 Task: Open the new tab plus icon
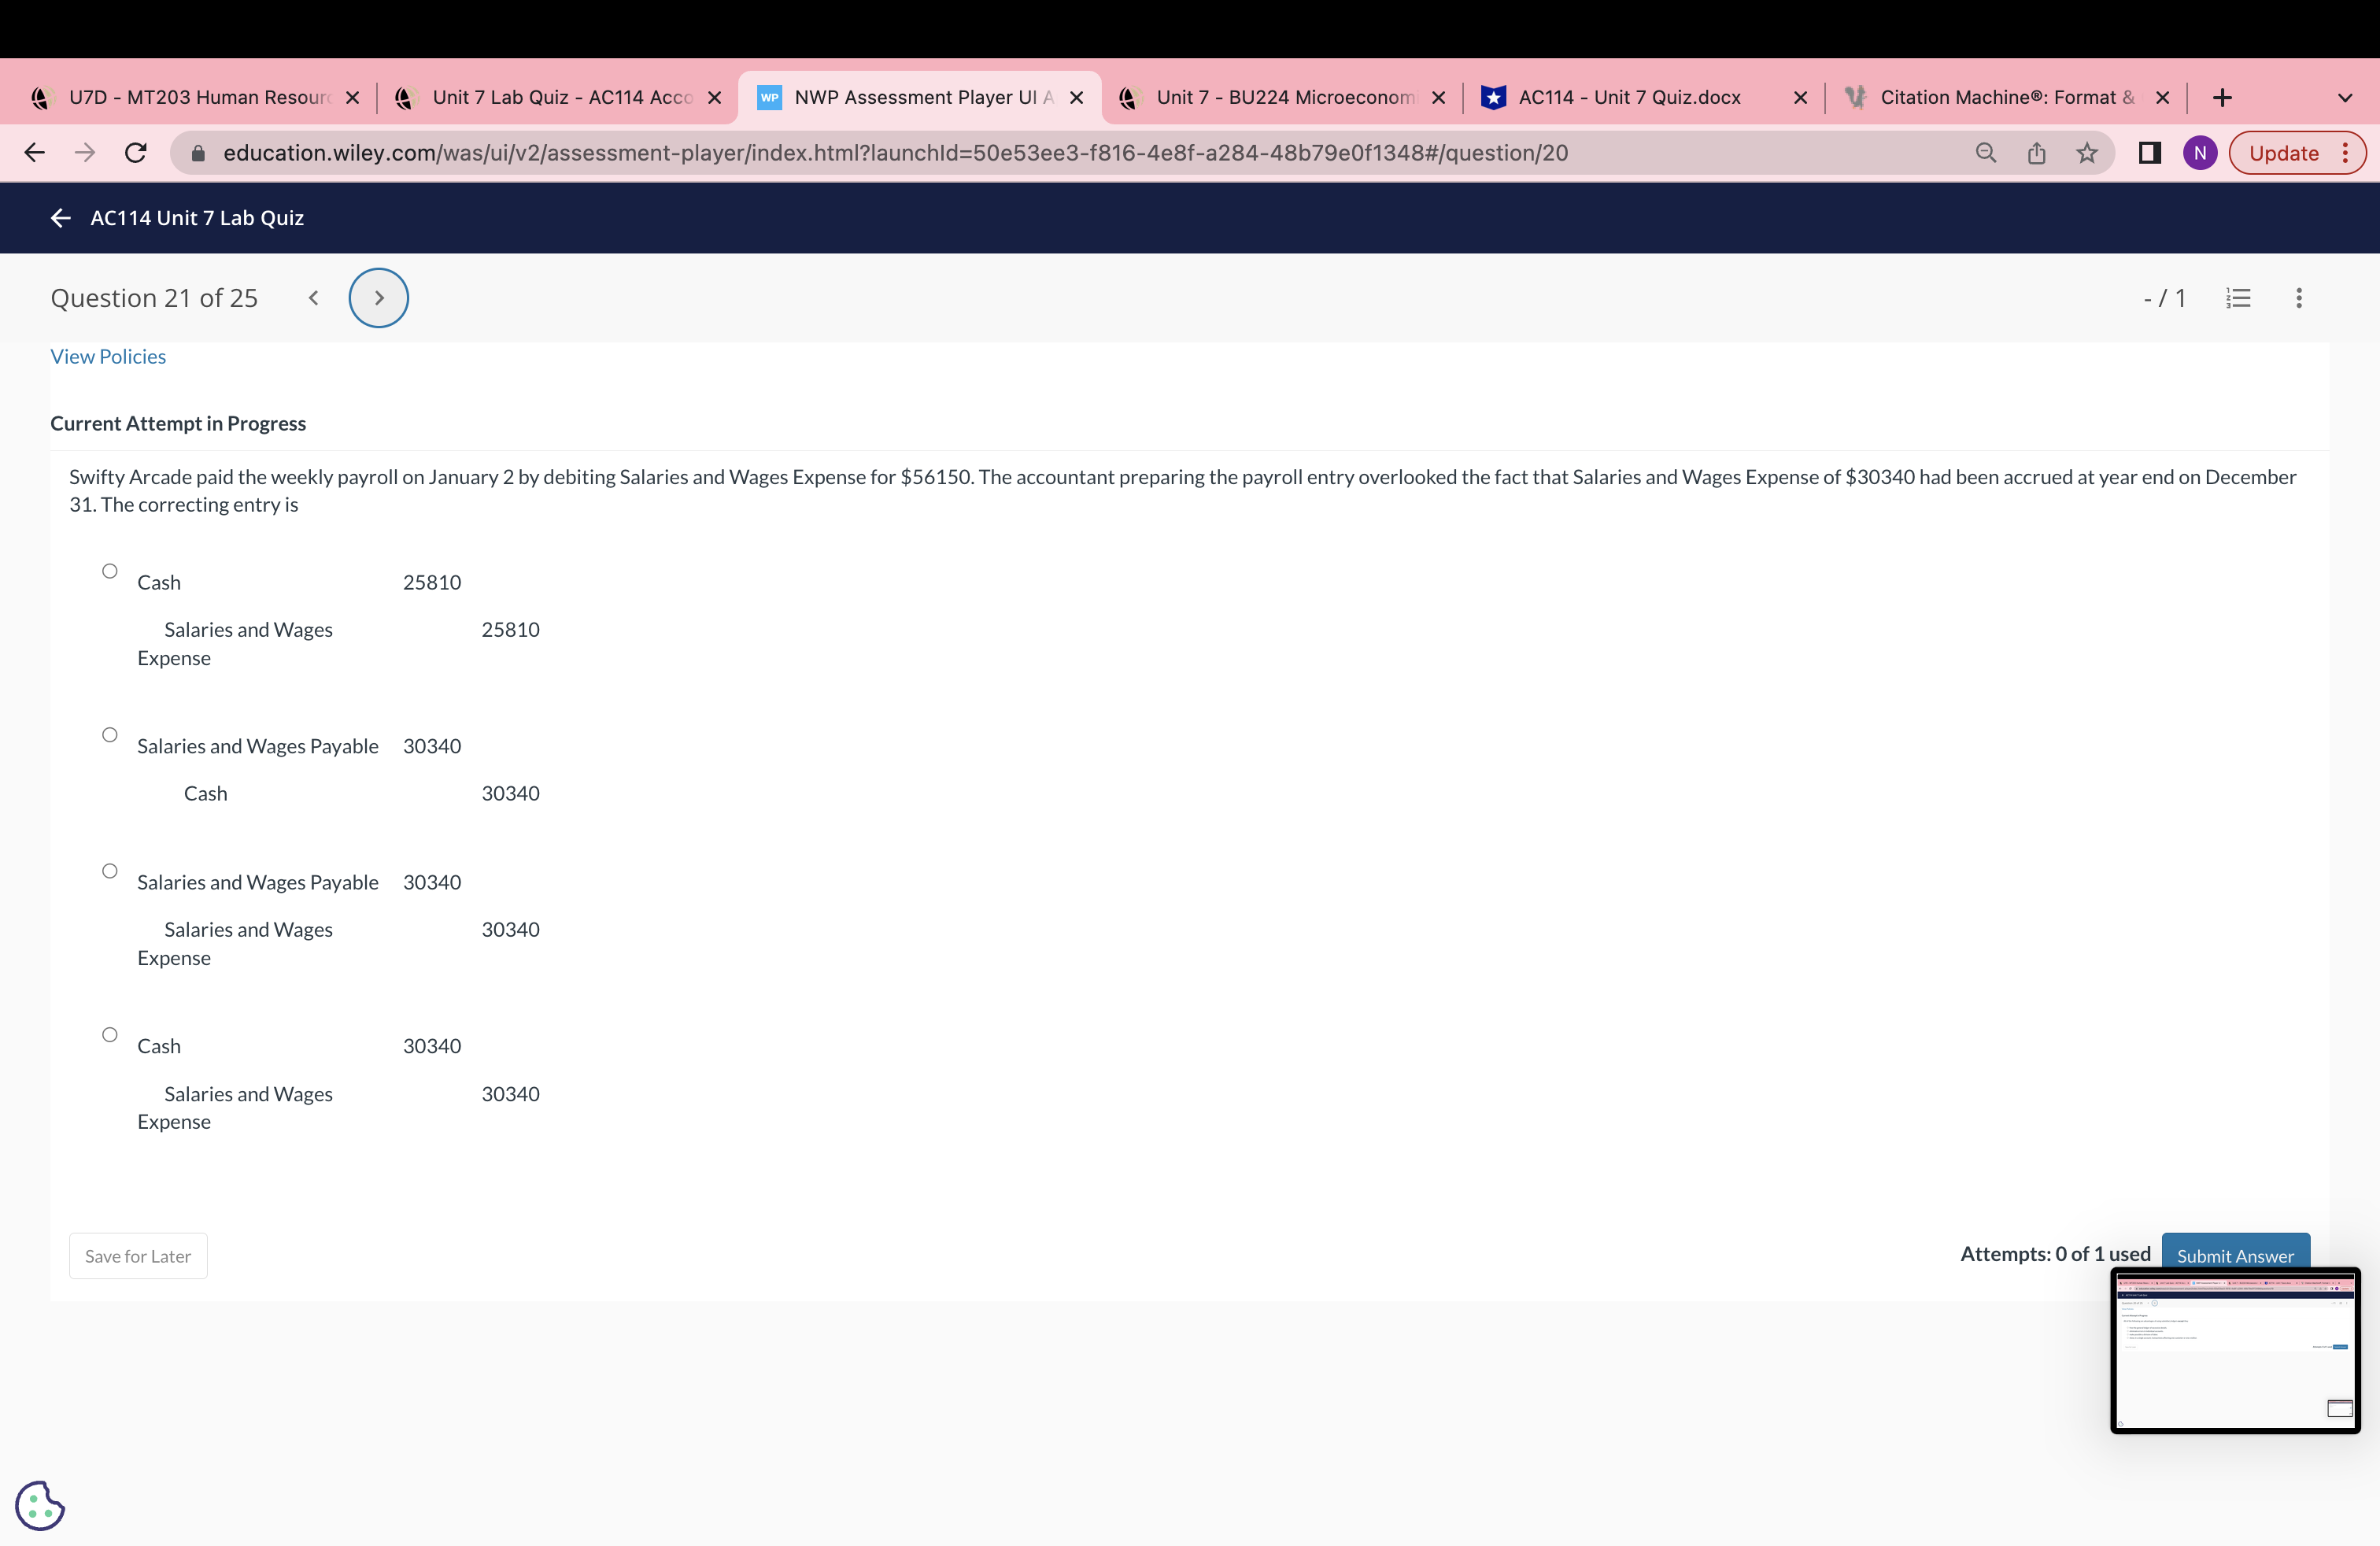point(2222,97)
